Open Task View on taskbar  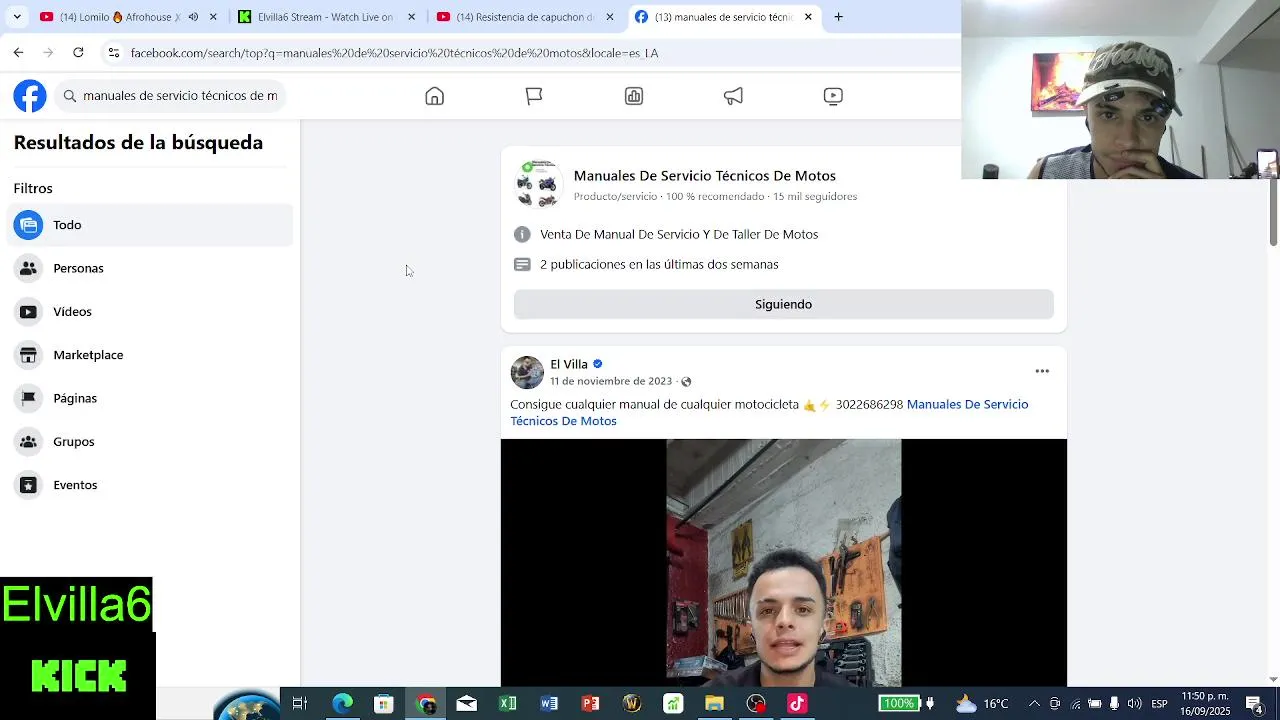tap(299, 704)
